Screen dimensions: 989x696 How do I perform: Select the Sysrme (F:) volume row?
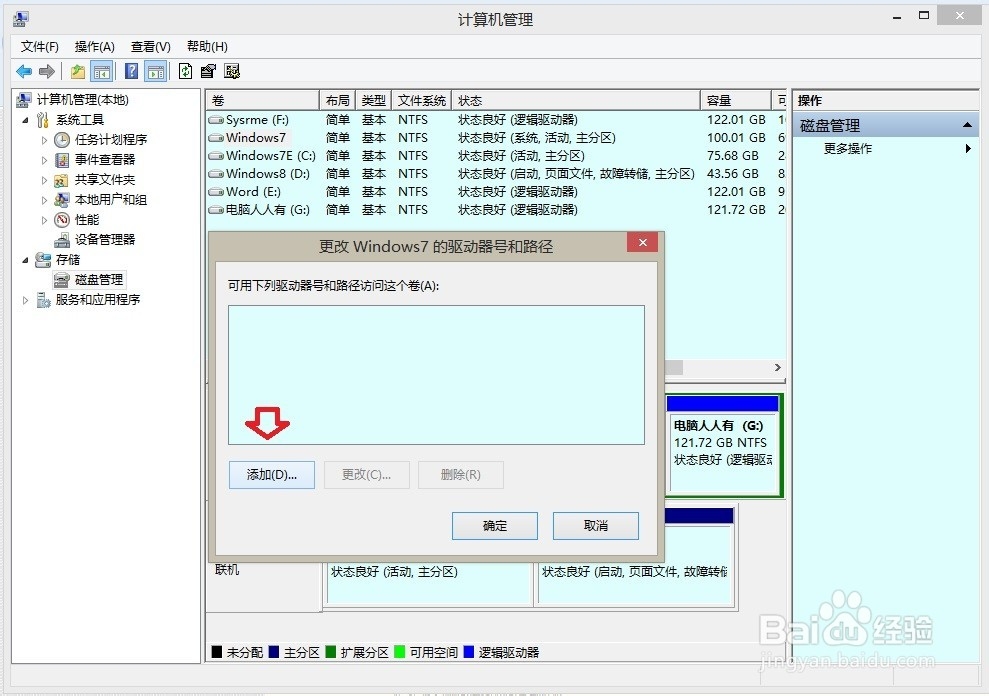pyautogui.click(x=496, y=120)
